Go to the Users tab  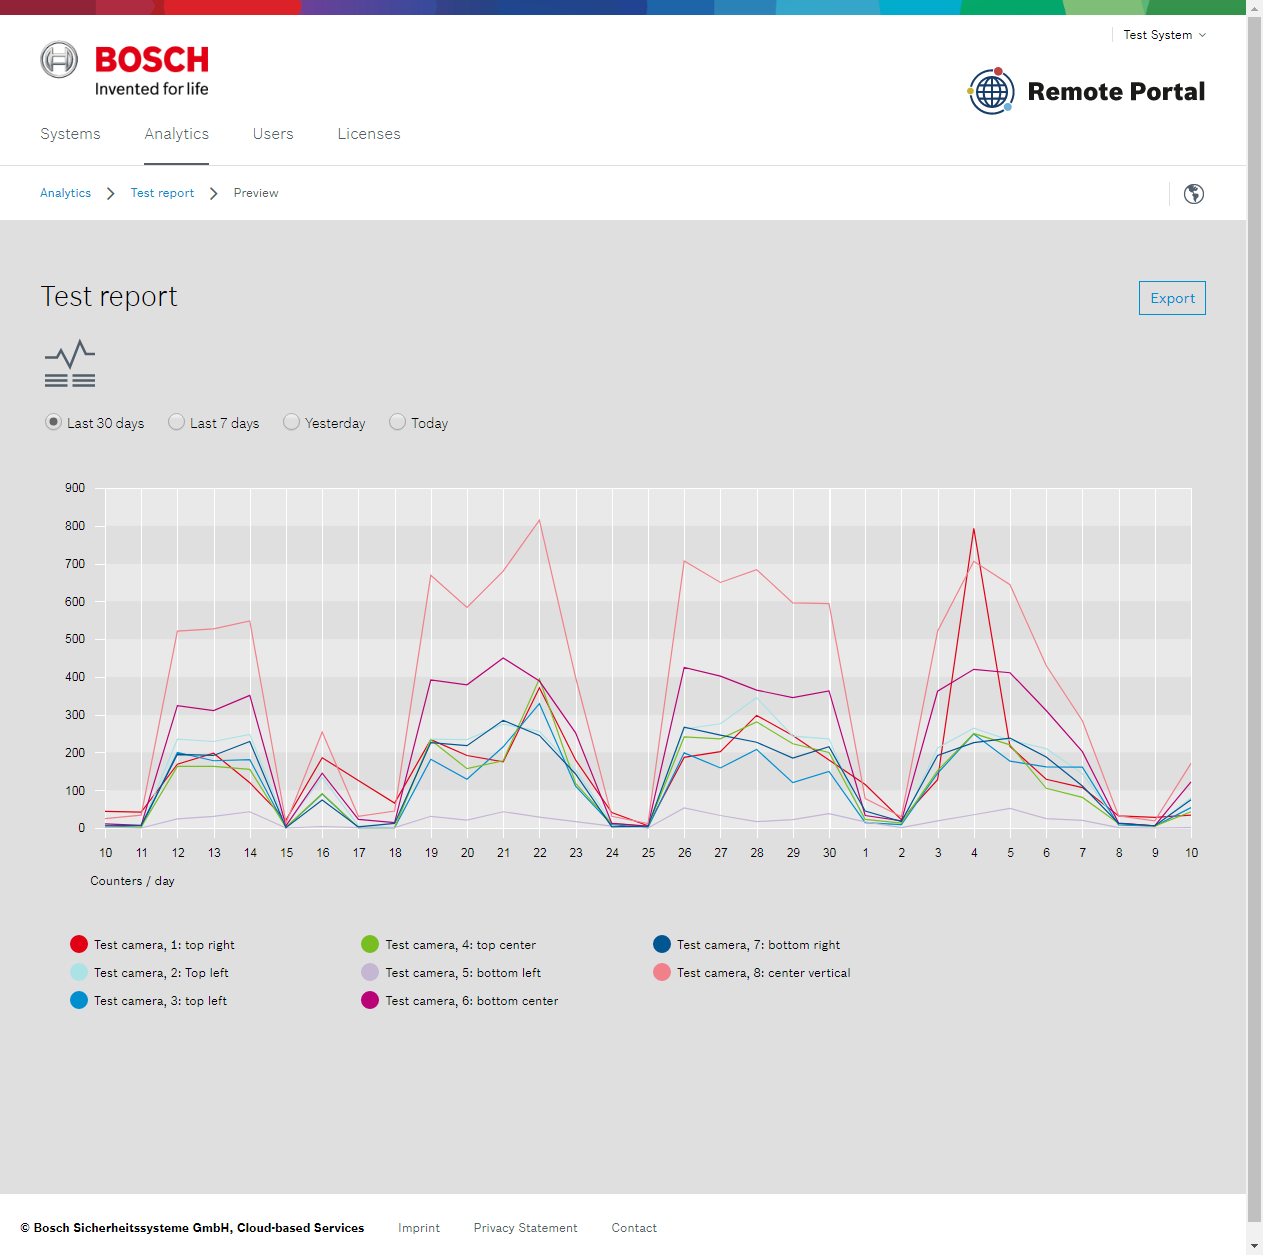tap(273, 134)
